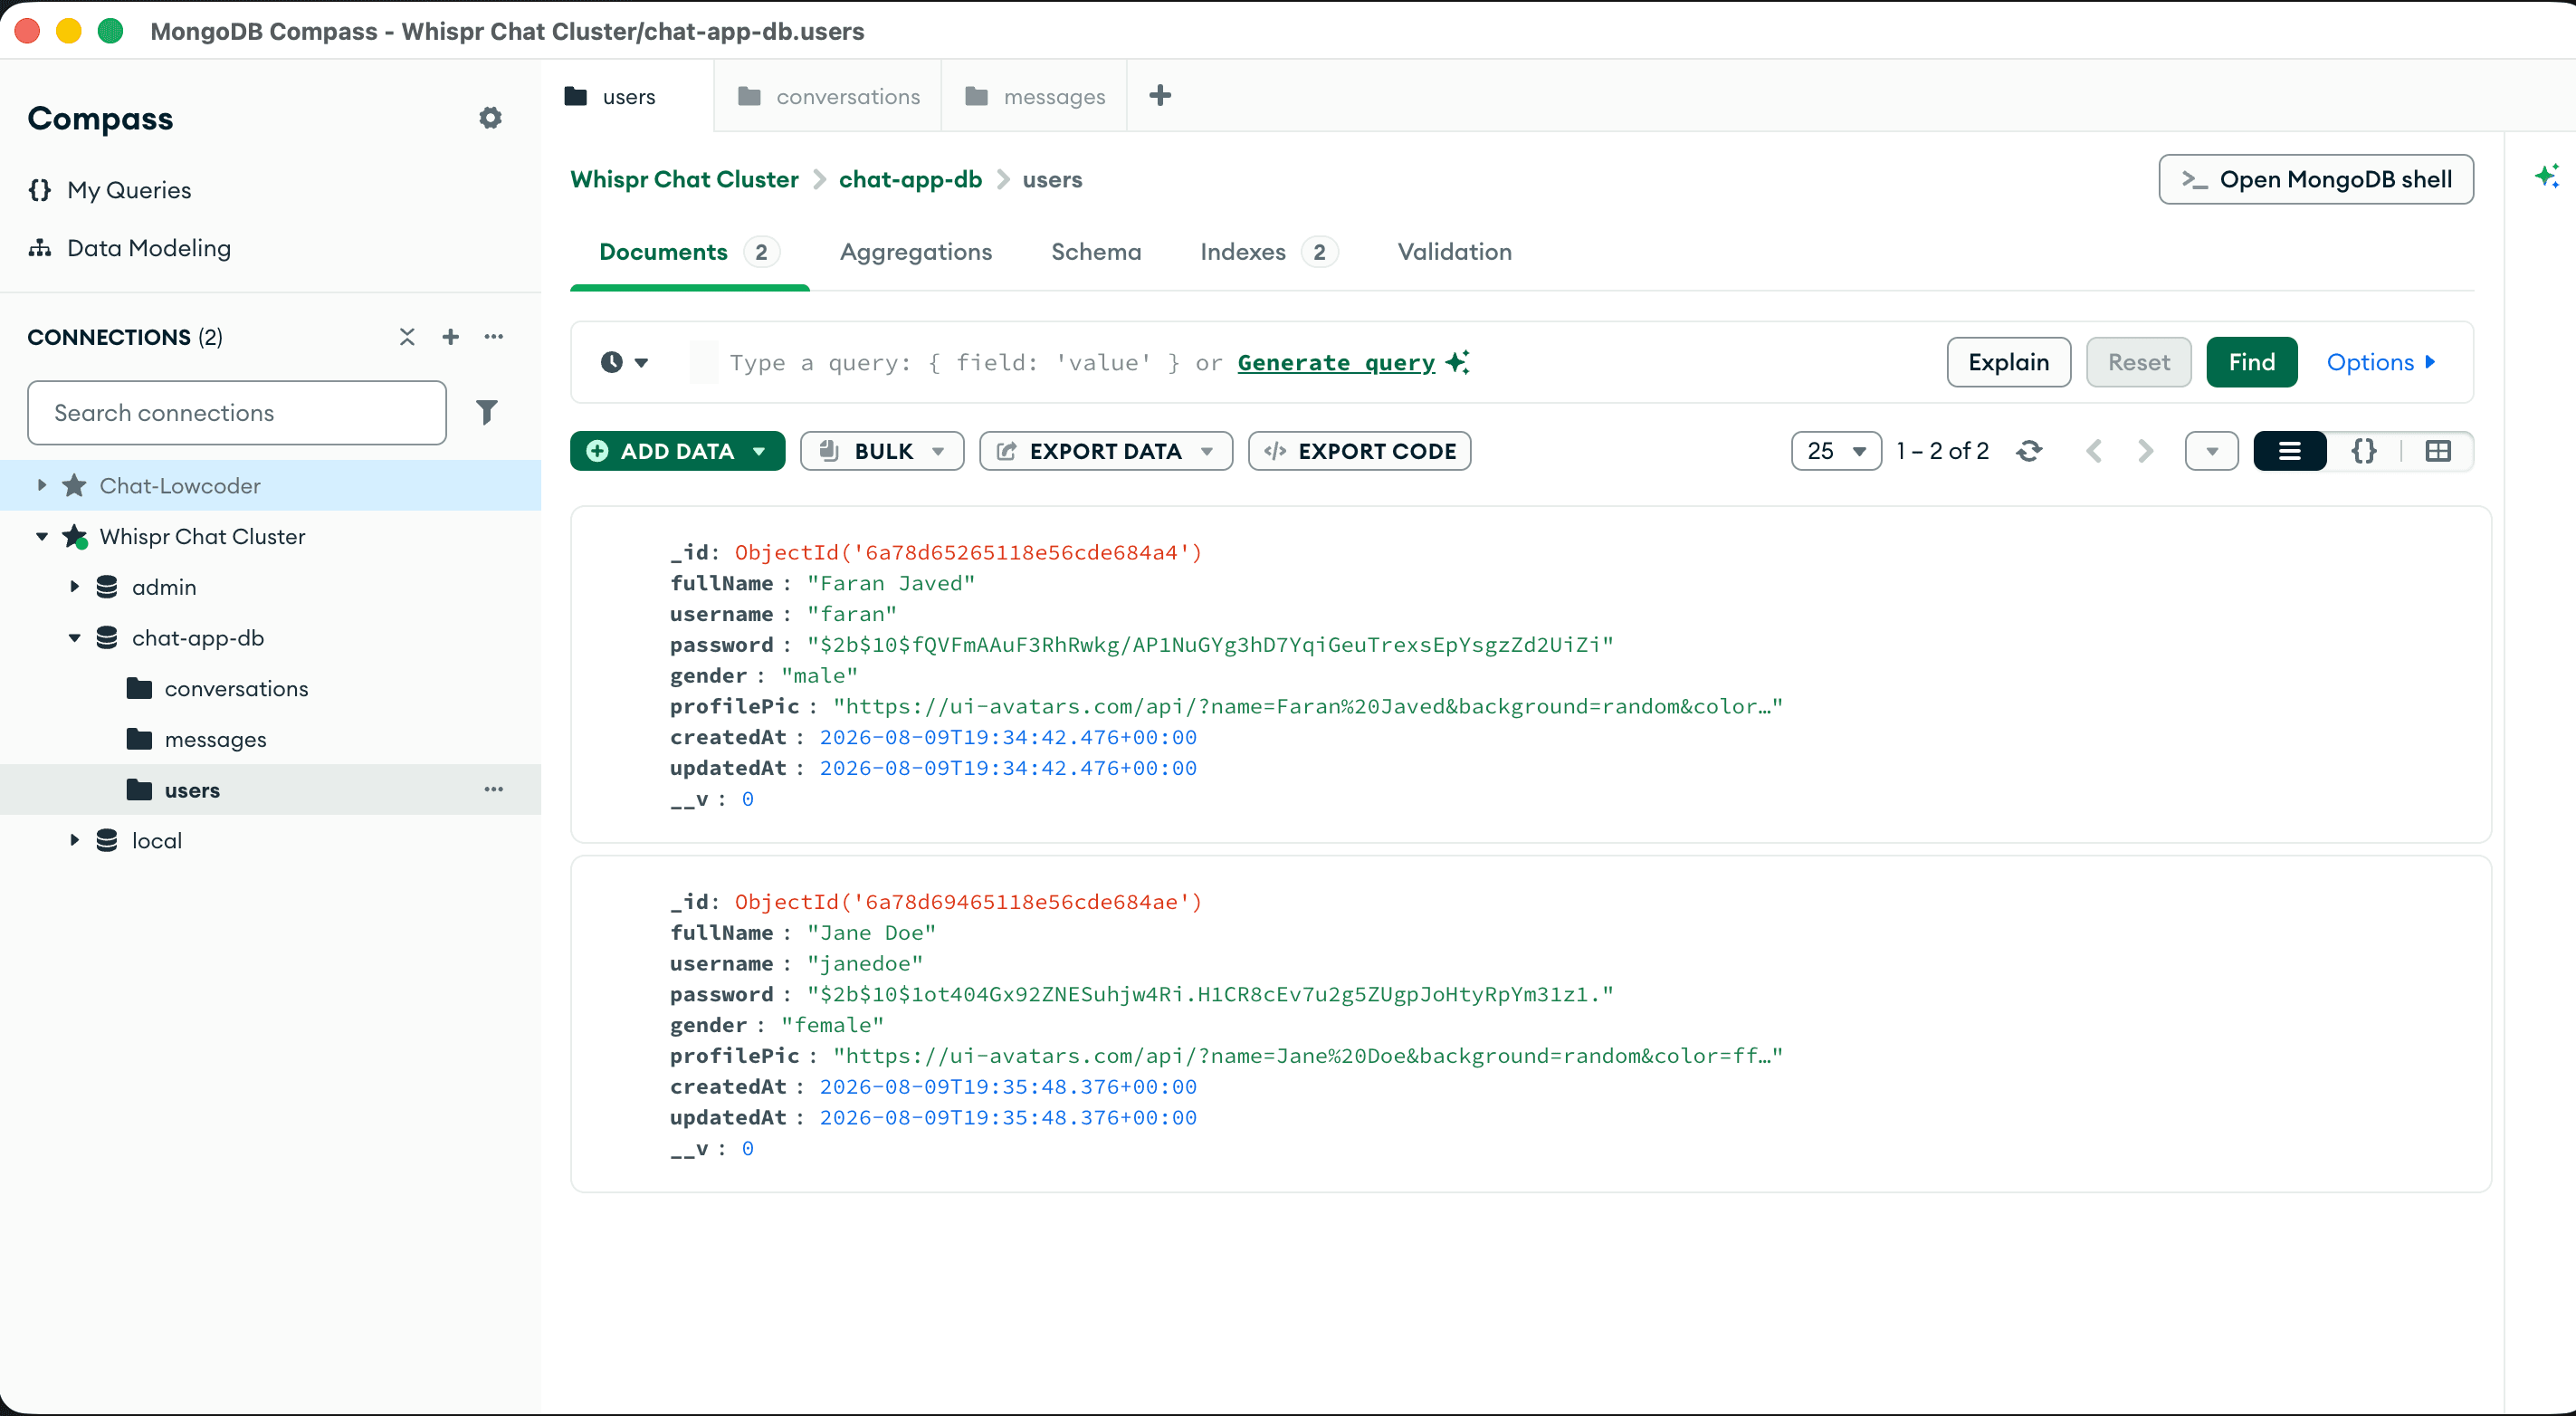Switch to table view

[2438, 452]
